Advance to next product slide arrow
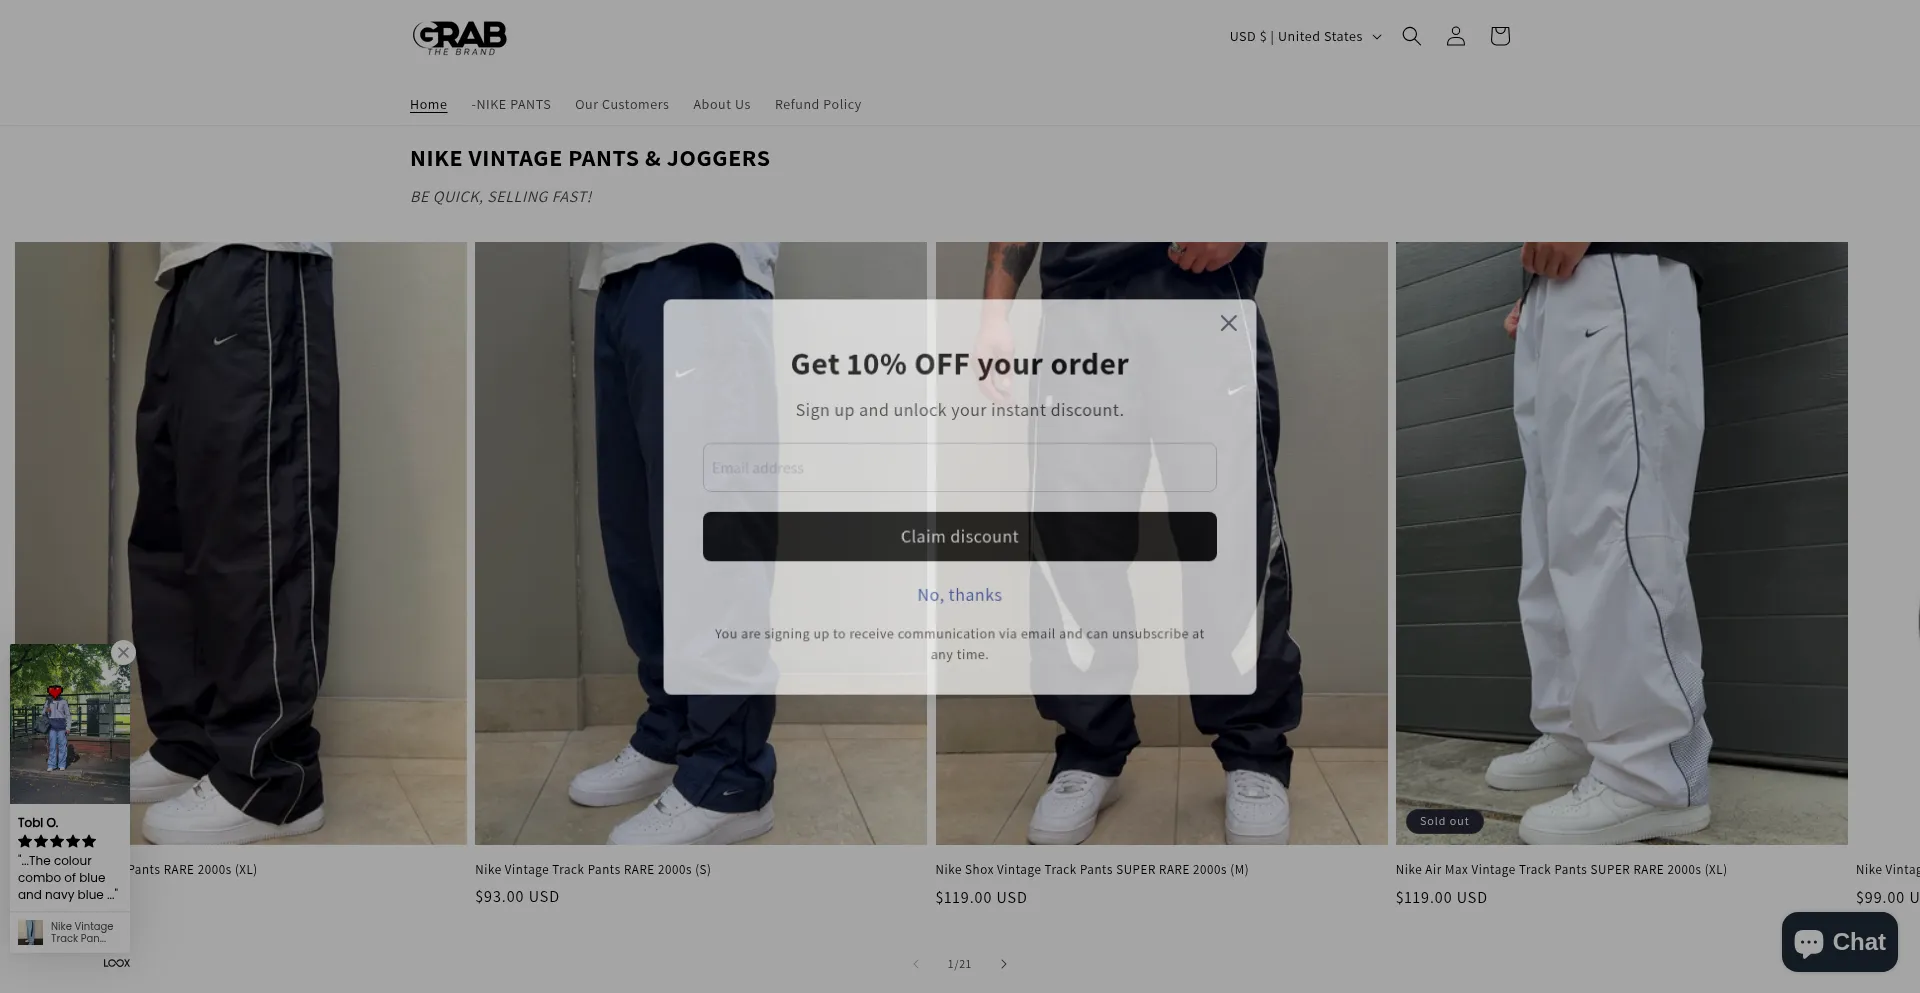The height and width of the screenshot is (993, 1920). coord(1003,964)
